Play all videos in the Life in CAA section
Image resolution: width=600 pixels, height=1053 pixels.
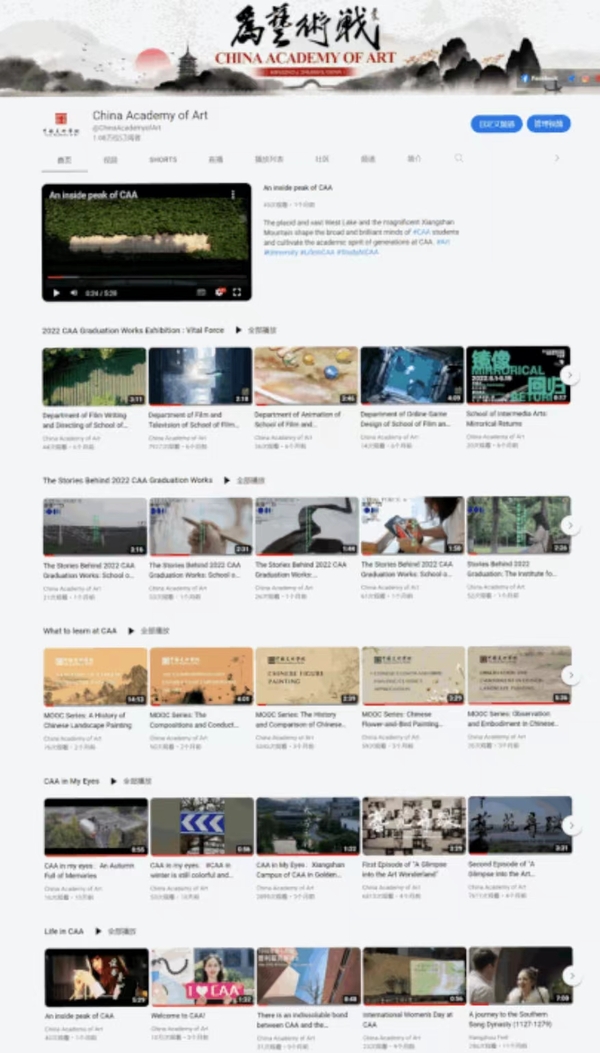(116, 931)
